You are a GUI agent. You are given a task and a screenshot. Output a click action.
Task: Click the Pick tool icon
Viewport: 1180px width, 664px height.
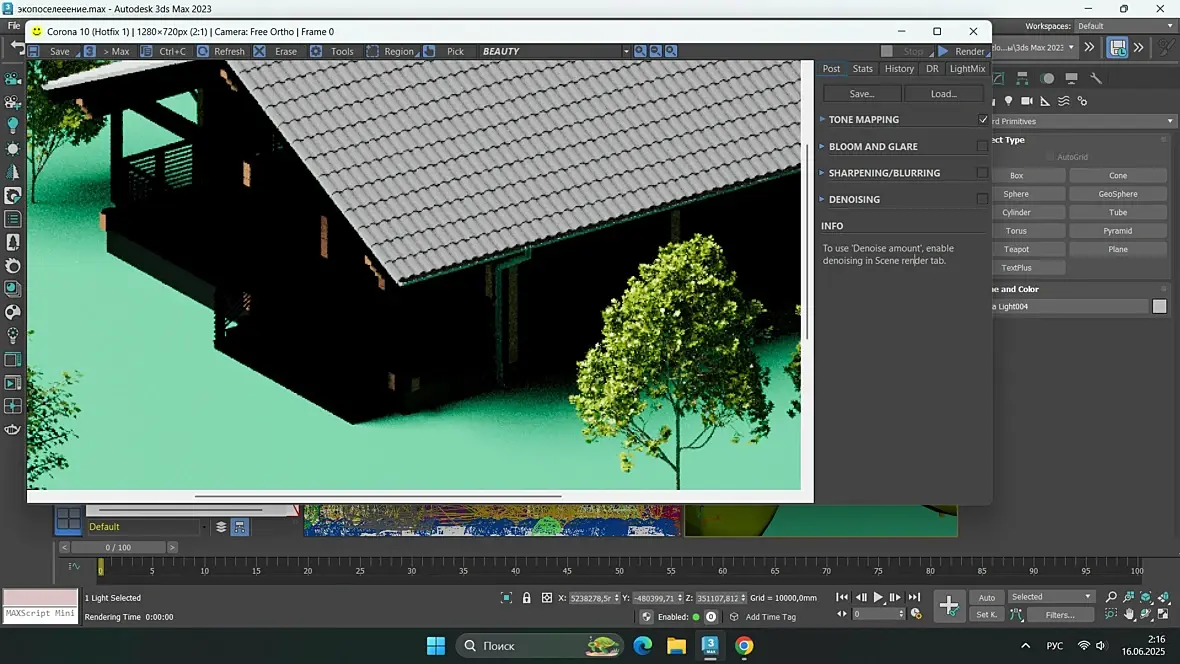(x=429, y=51)
